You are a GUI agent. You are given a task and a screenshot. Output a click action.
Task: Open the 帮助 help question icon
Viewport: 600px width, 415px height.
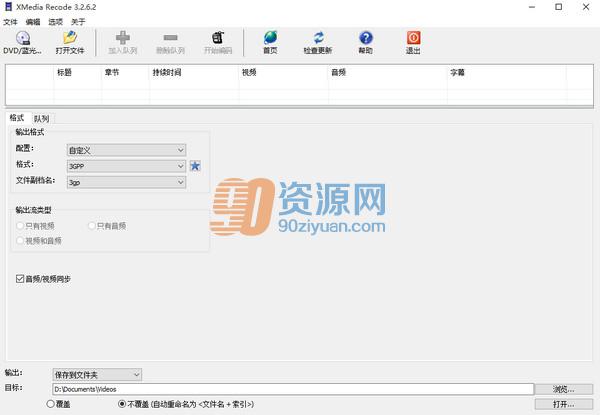[x=366, y=37]
